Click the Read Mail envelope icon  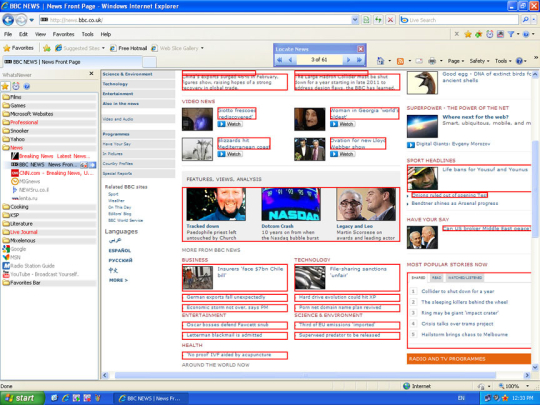tap(419, 61)
